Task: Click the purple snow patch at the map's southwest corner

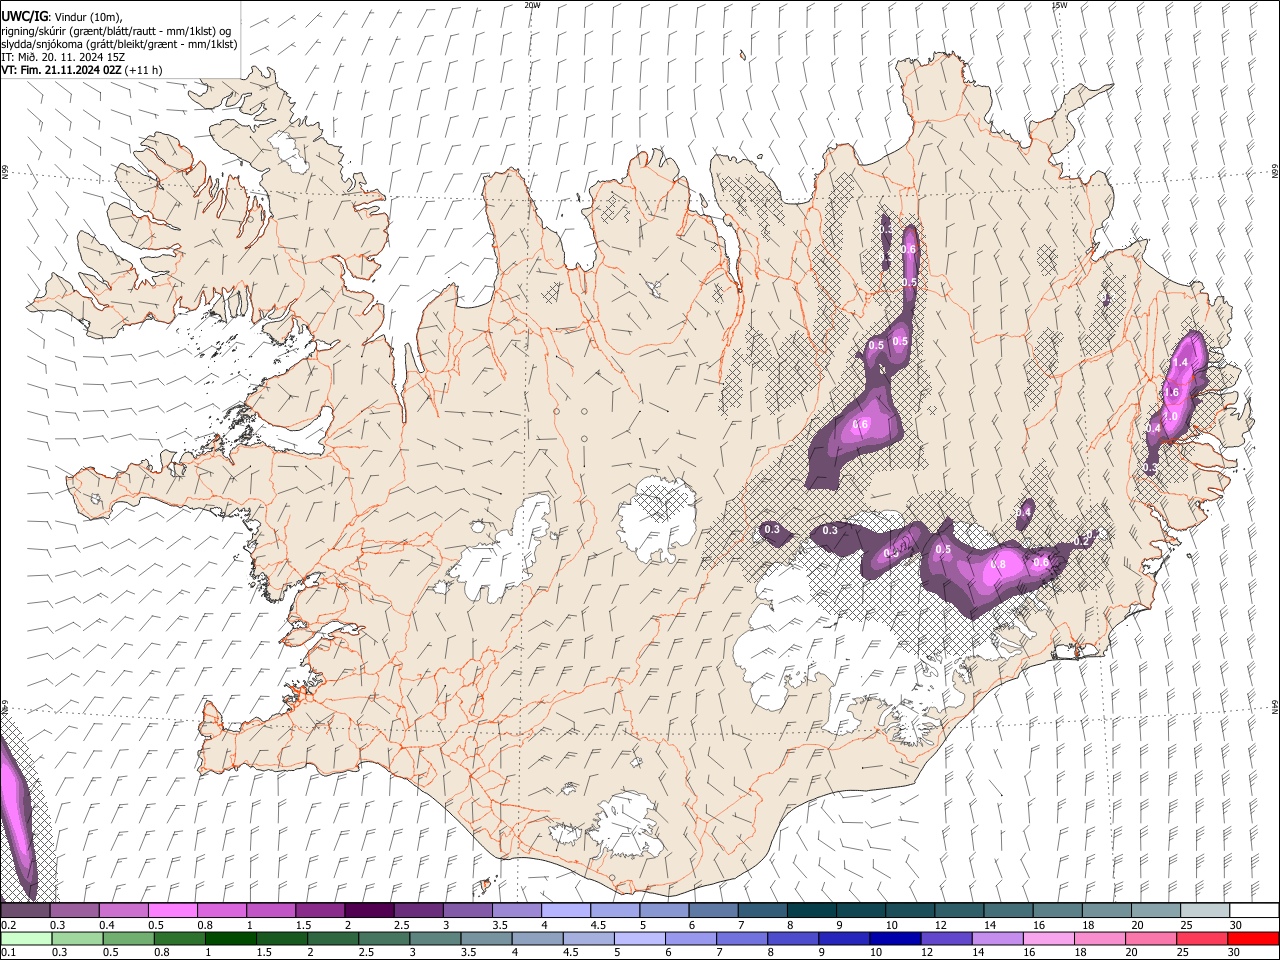Action: tap(16, 820)
